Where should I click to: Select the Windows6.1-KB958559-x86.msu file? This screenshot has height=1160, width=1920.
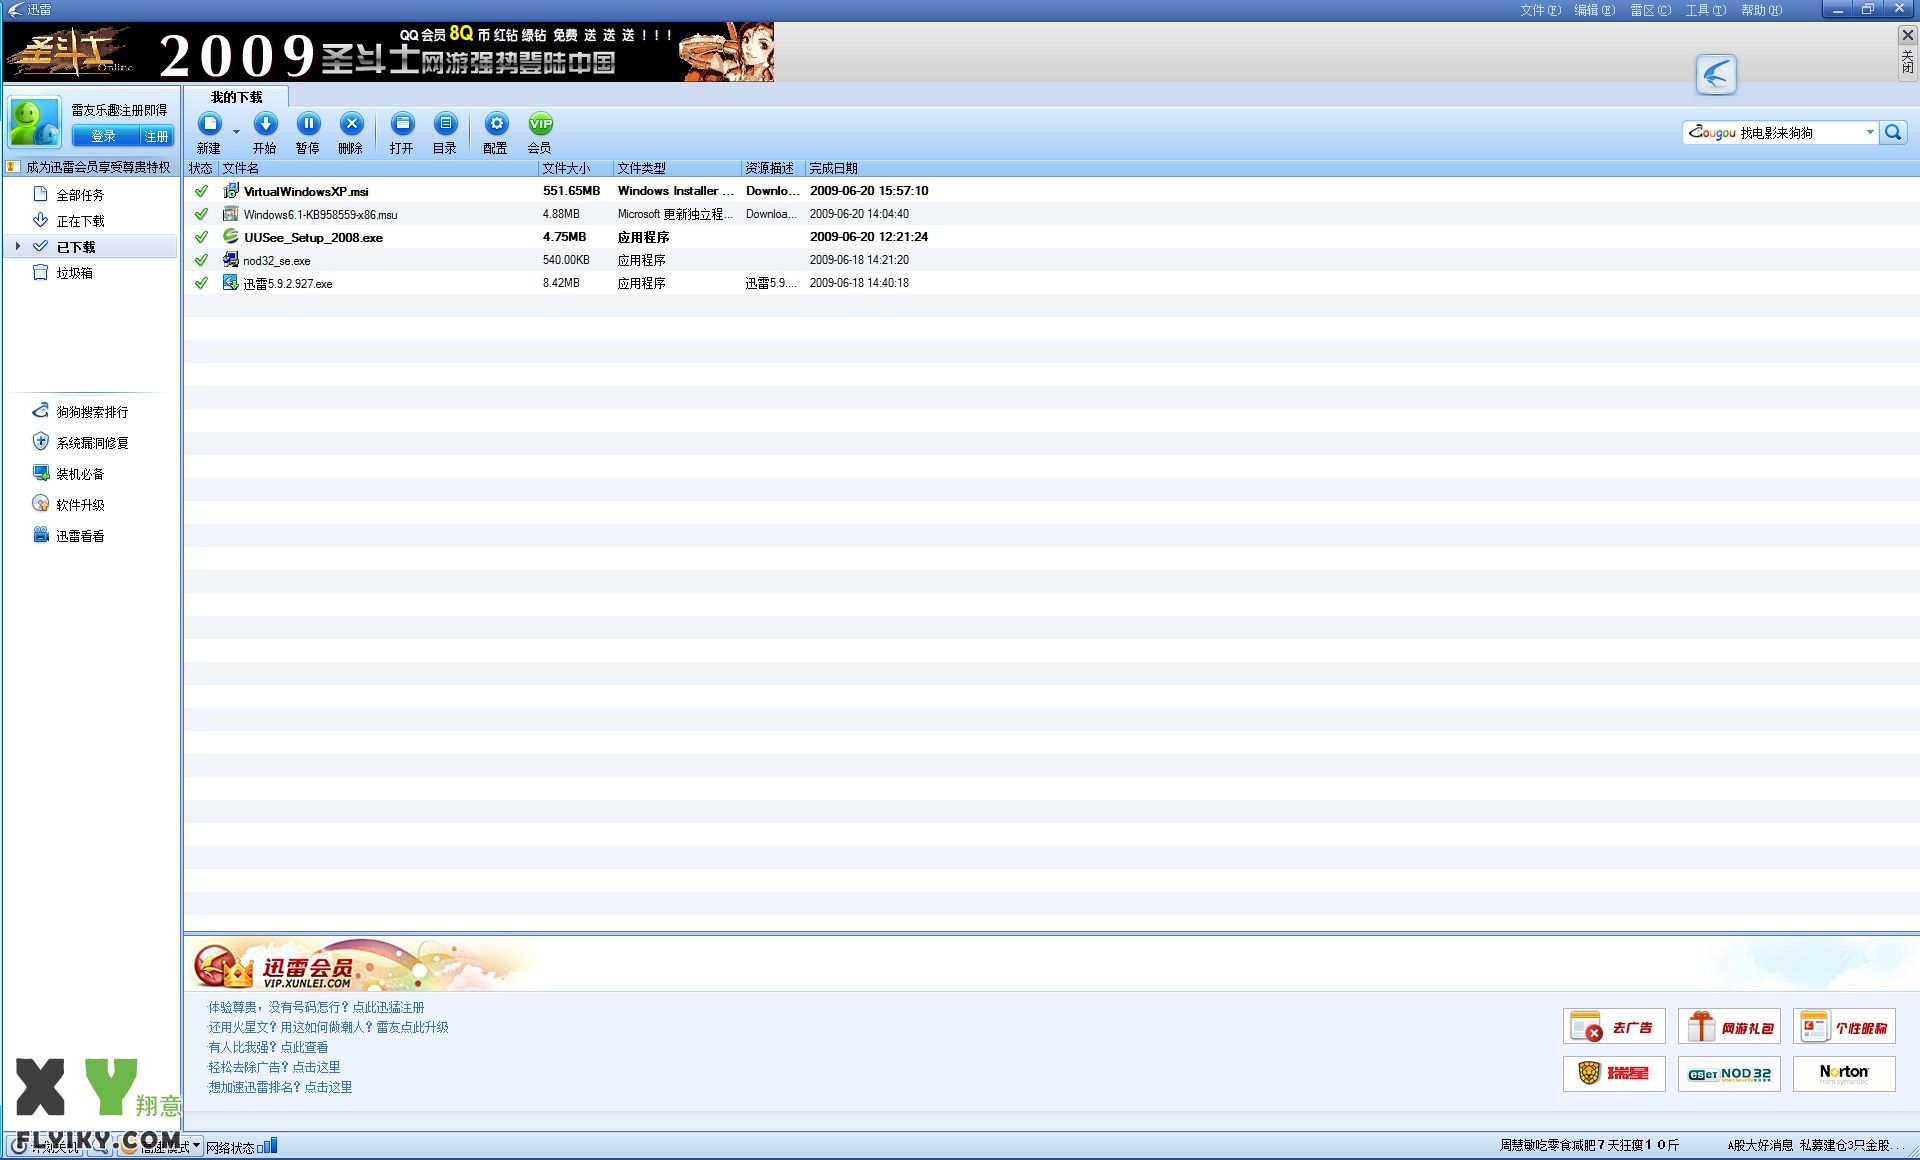320,214
